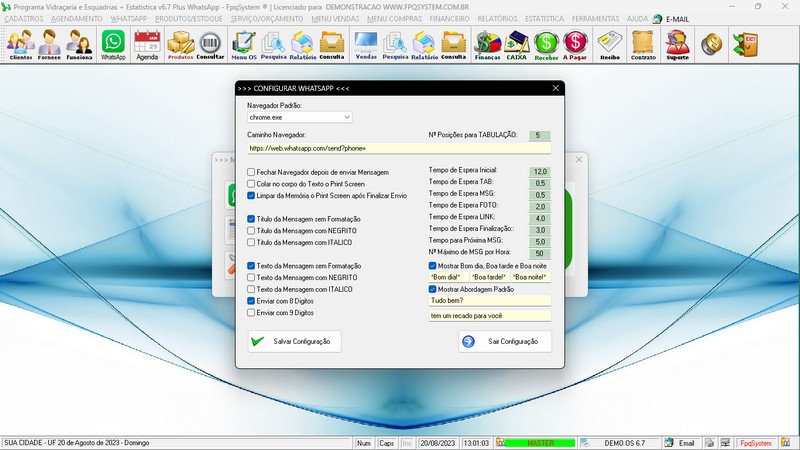Click Consulta icon left of Vendas
This screenshot has height=450, width=800.
(332, 45)
